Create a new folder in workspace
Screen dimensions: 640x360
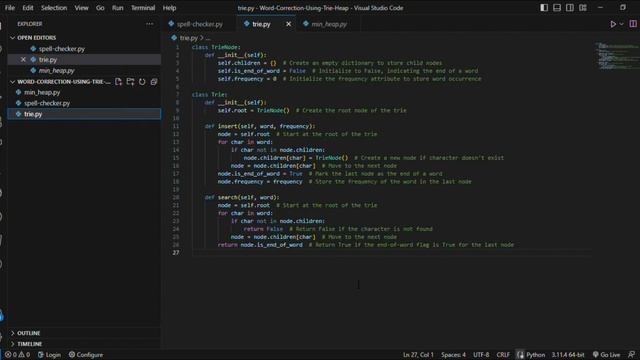tap(130, 82)
